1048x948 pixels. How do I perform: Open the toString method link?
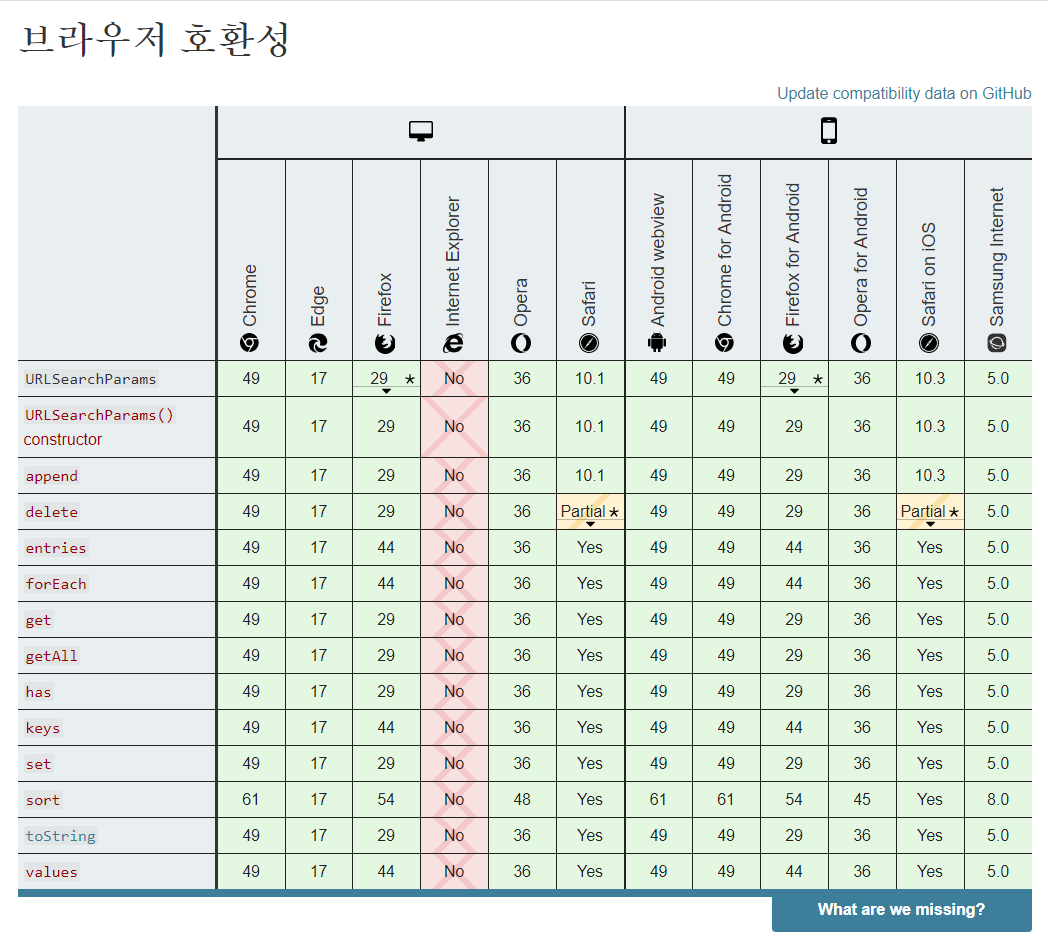point(60,836)
